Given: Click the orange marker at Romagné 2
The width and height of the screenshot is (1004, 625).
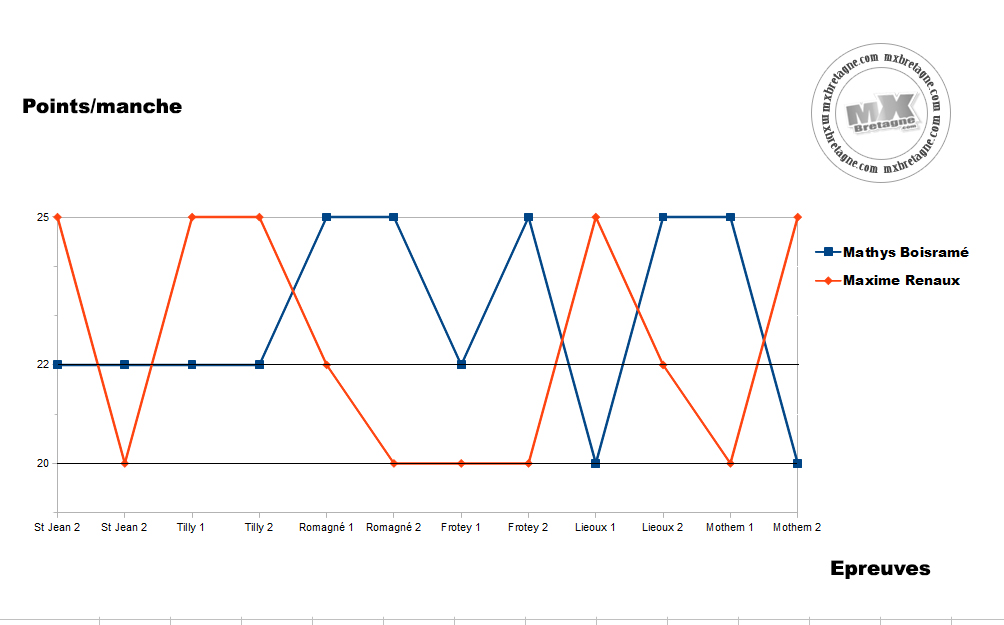Looking at the screenshot, I should [394, 463].
